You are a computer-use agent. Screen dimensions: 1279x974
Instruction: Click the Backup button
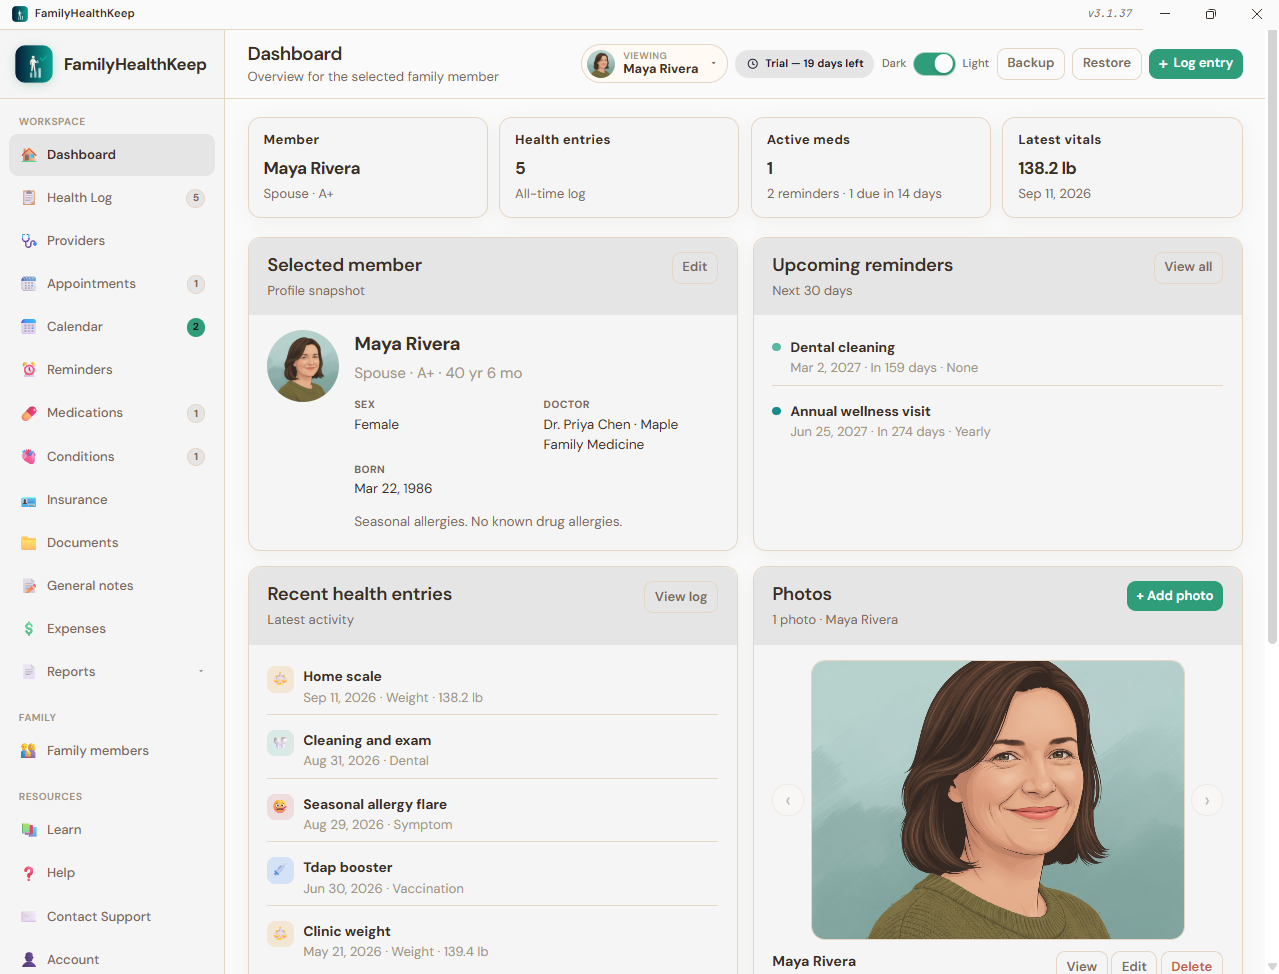pyautogui.click(x=1030, y=63)
